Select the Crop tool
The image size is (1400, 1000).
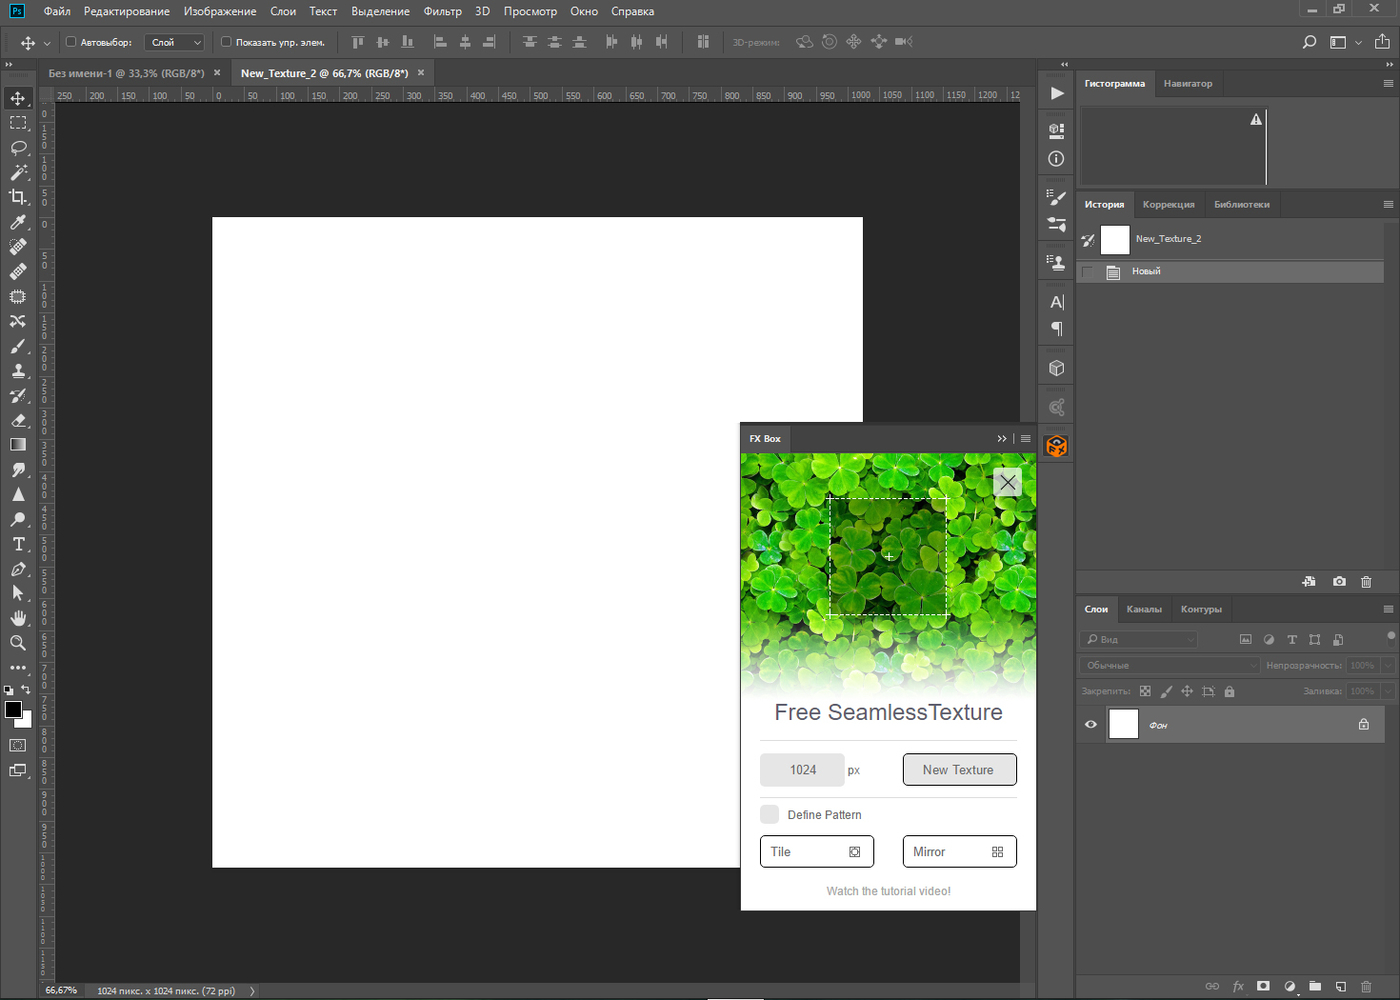[x=18, y=197]
